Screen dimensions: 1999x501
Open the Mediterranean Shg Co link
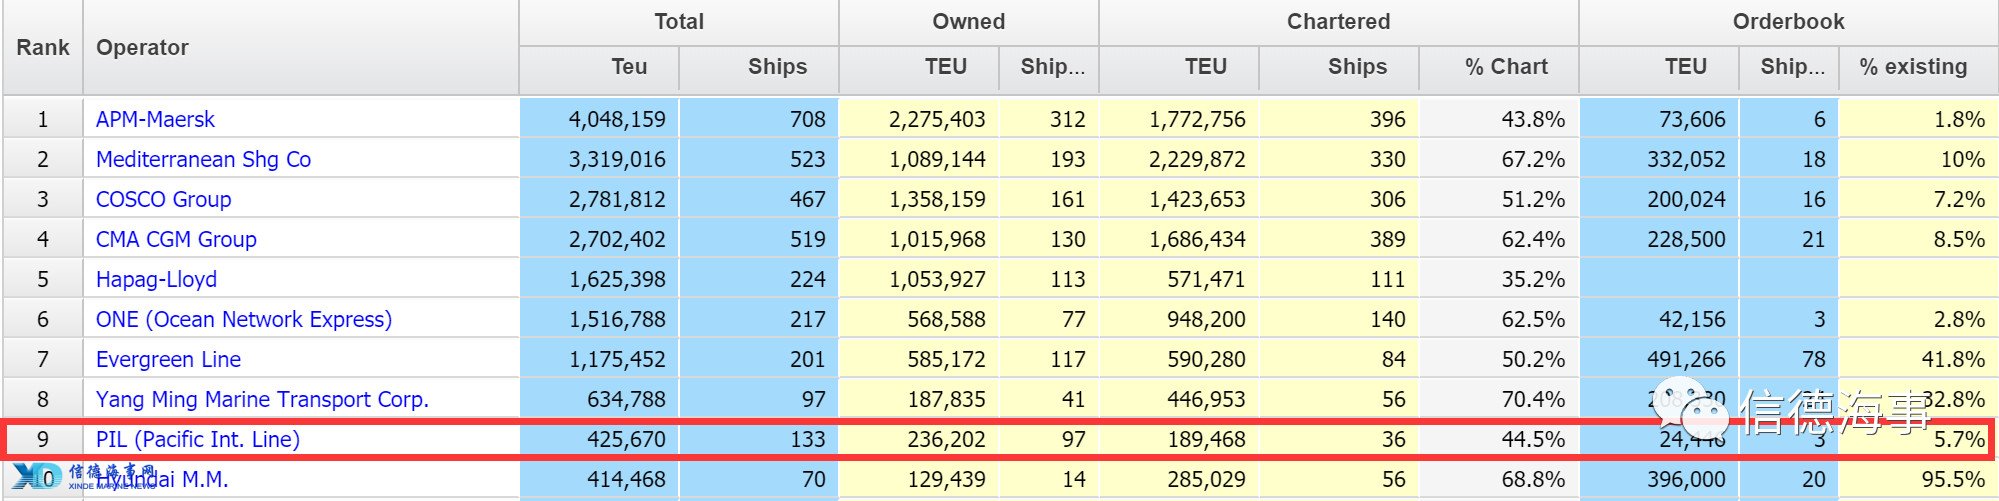pyautogui.click(x=203, y=159)
